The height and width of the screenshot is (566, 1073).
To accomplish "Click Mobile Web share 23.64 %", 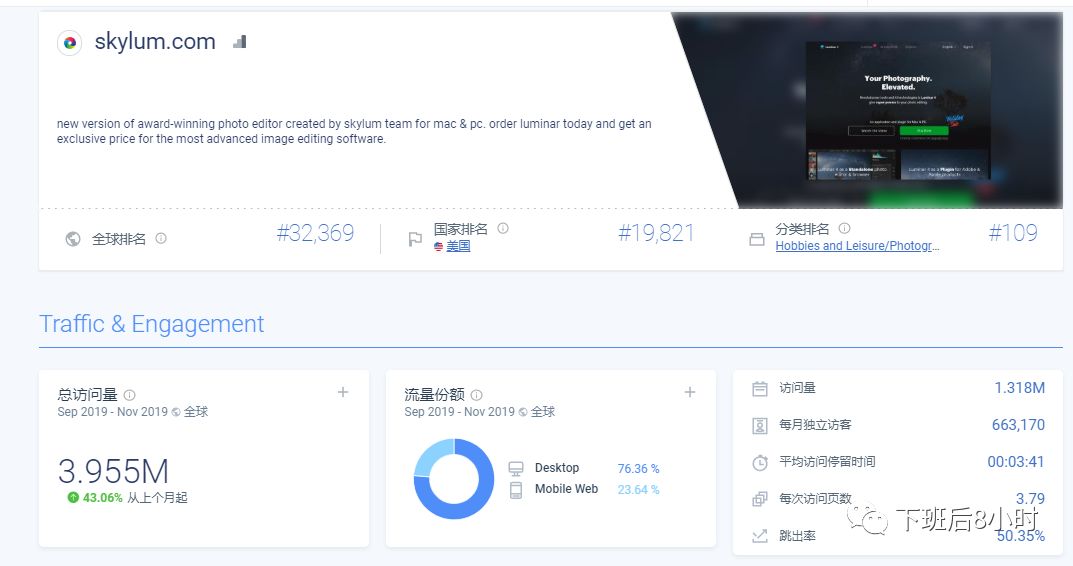I will coord(638,489).
